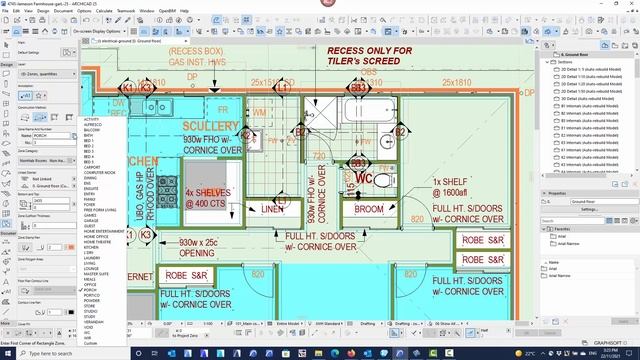Collapse the Favorites folder tree

544,229
